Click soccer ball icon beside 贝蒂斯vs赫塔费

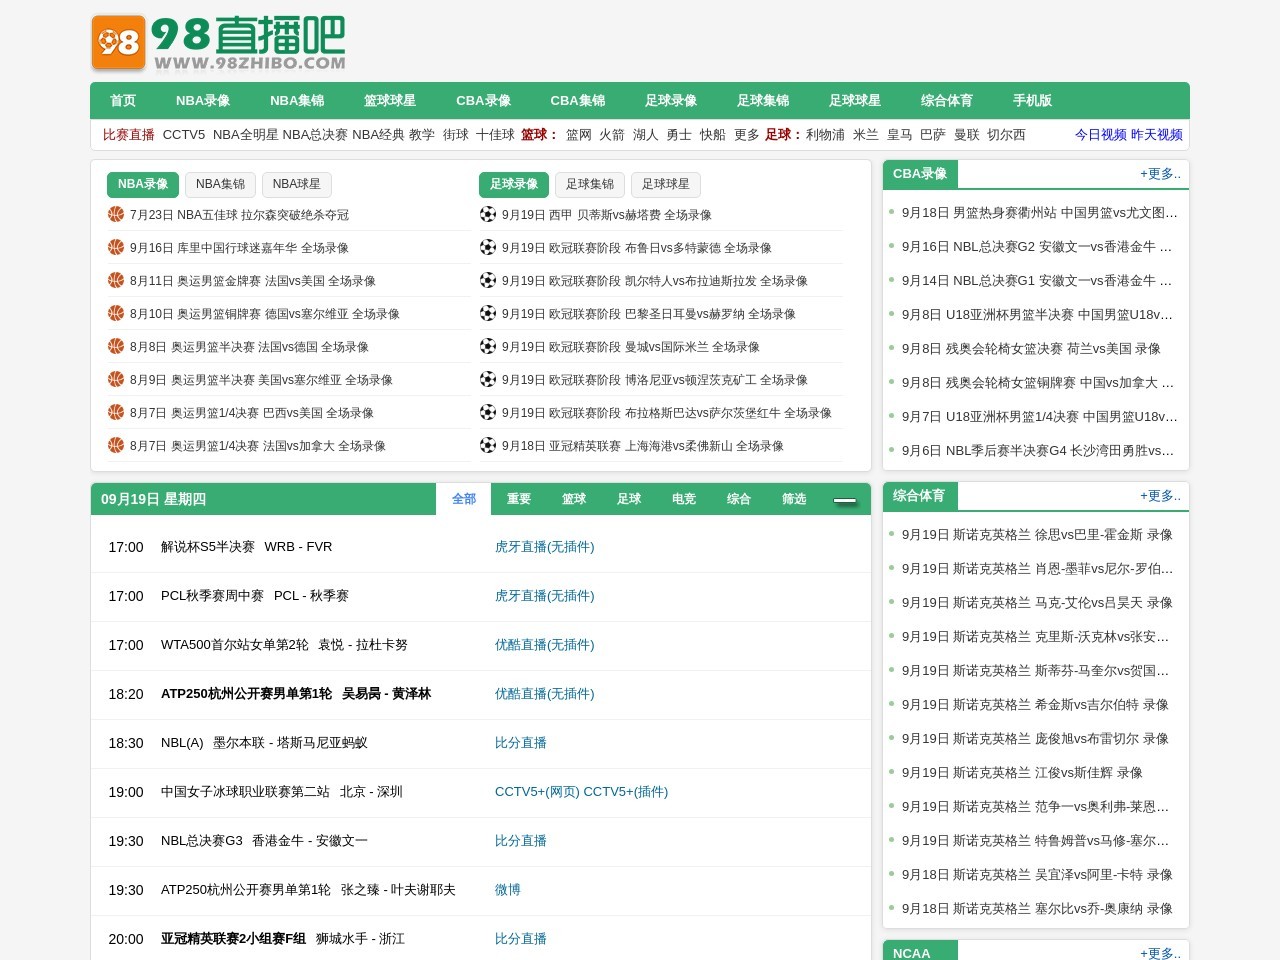click(488, 214)
